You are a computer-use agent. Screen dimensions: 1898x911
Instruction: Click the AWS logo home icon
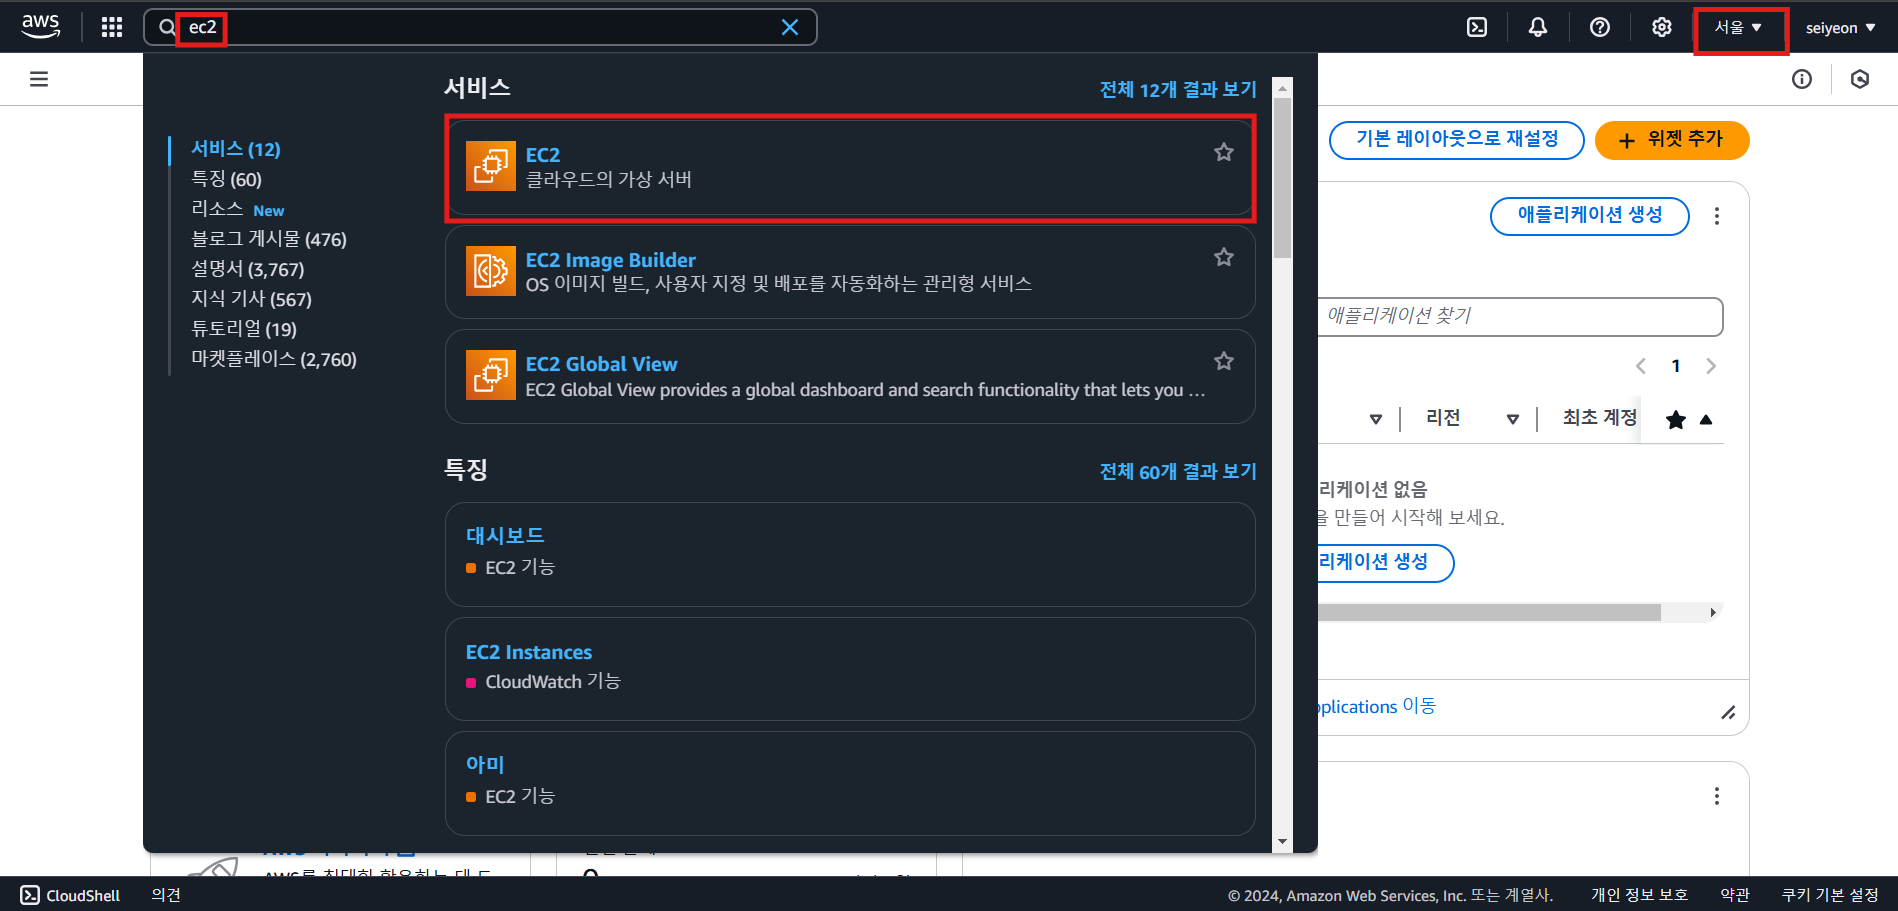[40, 27]
